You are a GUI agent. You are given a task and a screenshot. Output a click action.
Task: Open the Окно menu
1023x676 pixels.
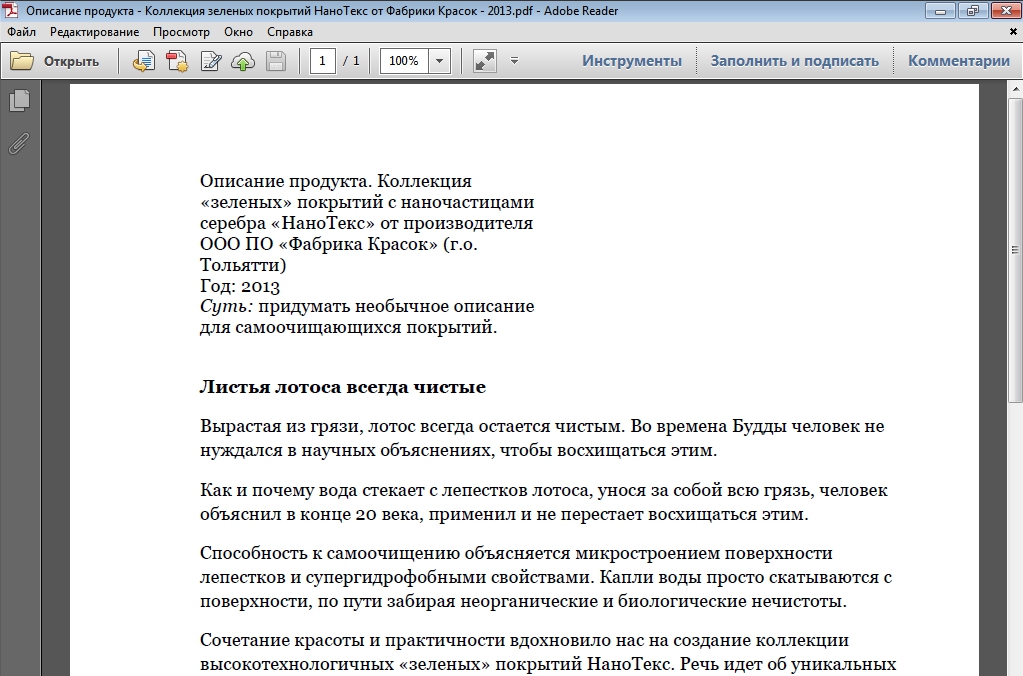(238, 32)
